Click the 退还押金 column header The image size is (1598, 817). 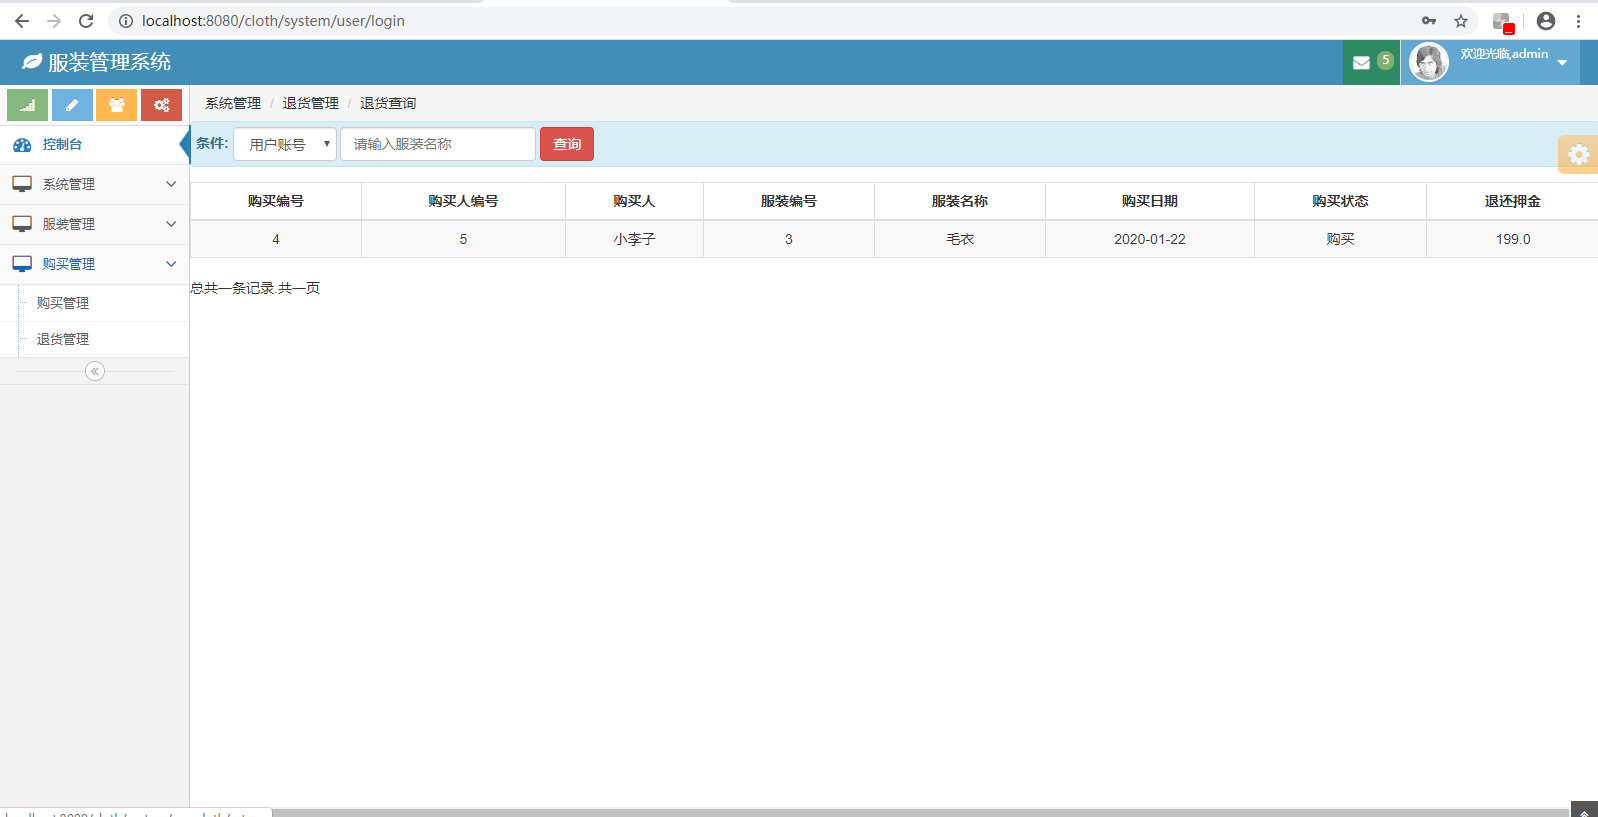coord(1513,201)
